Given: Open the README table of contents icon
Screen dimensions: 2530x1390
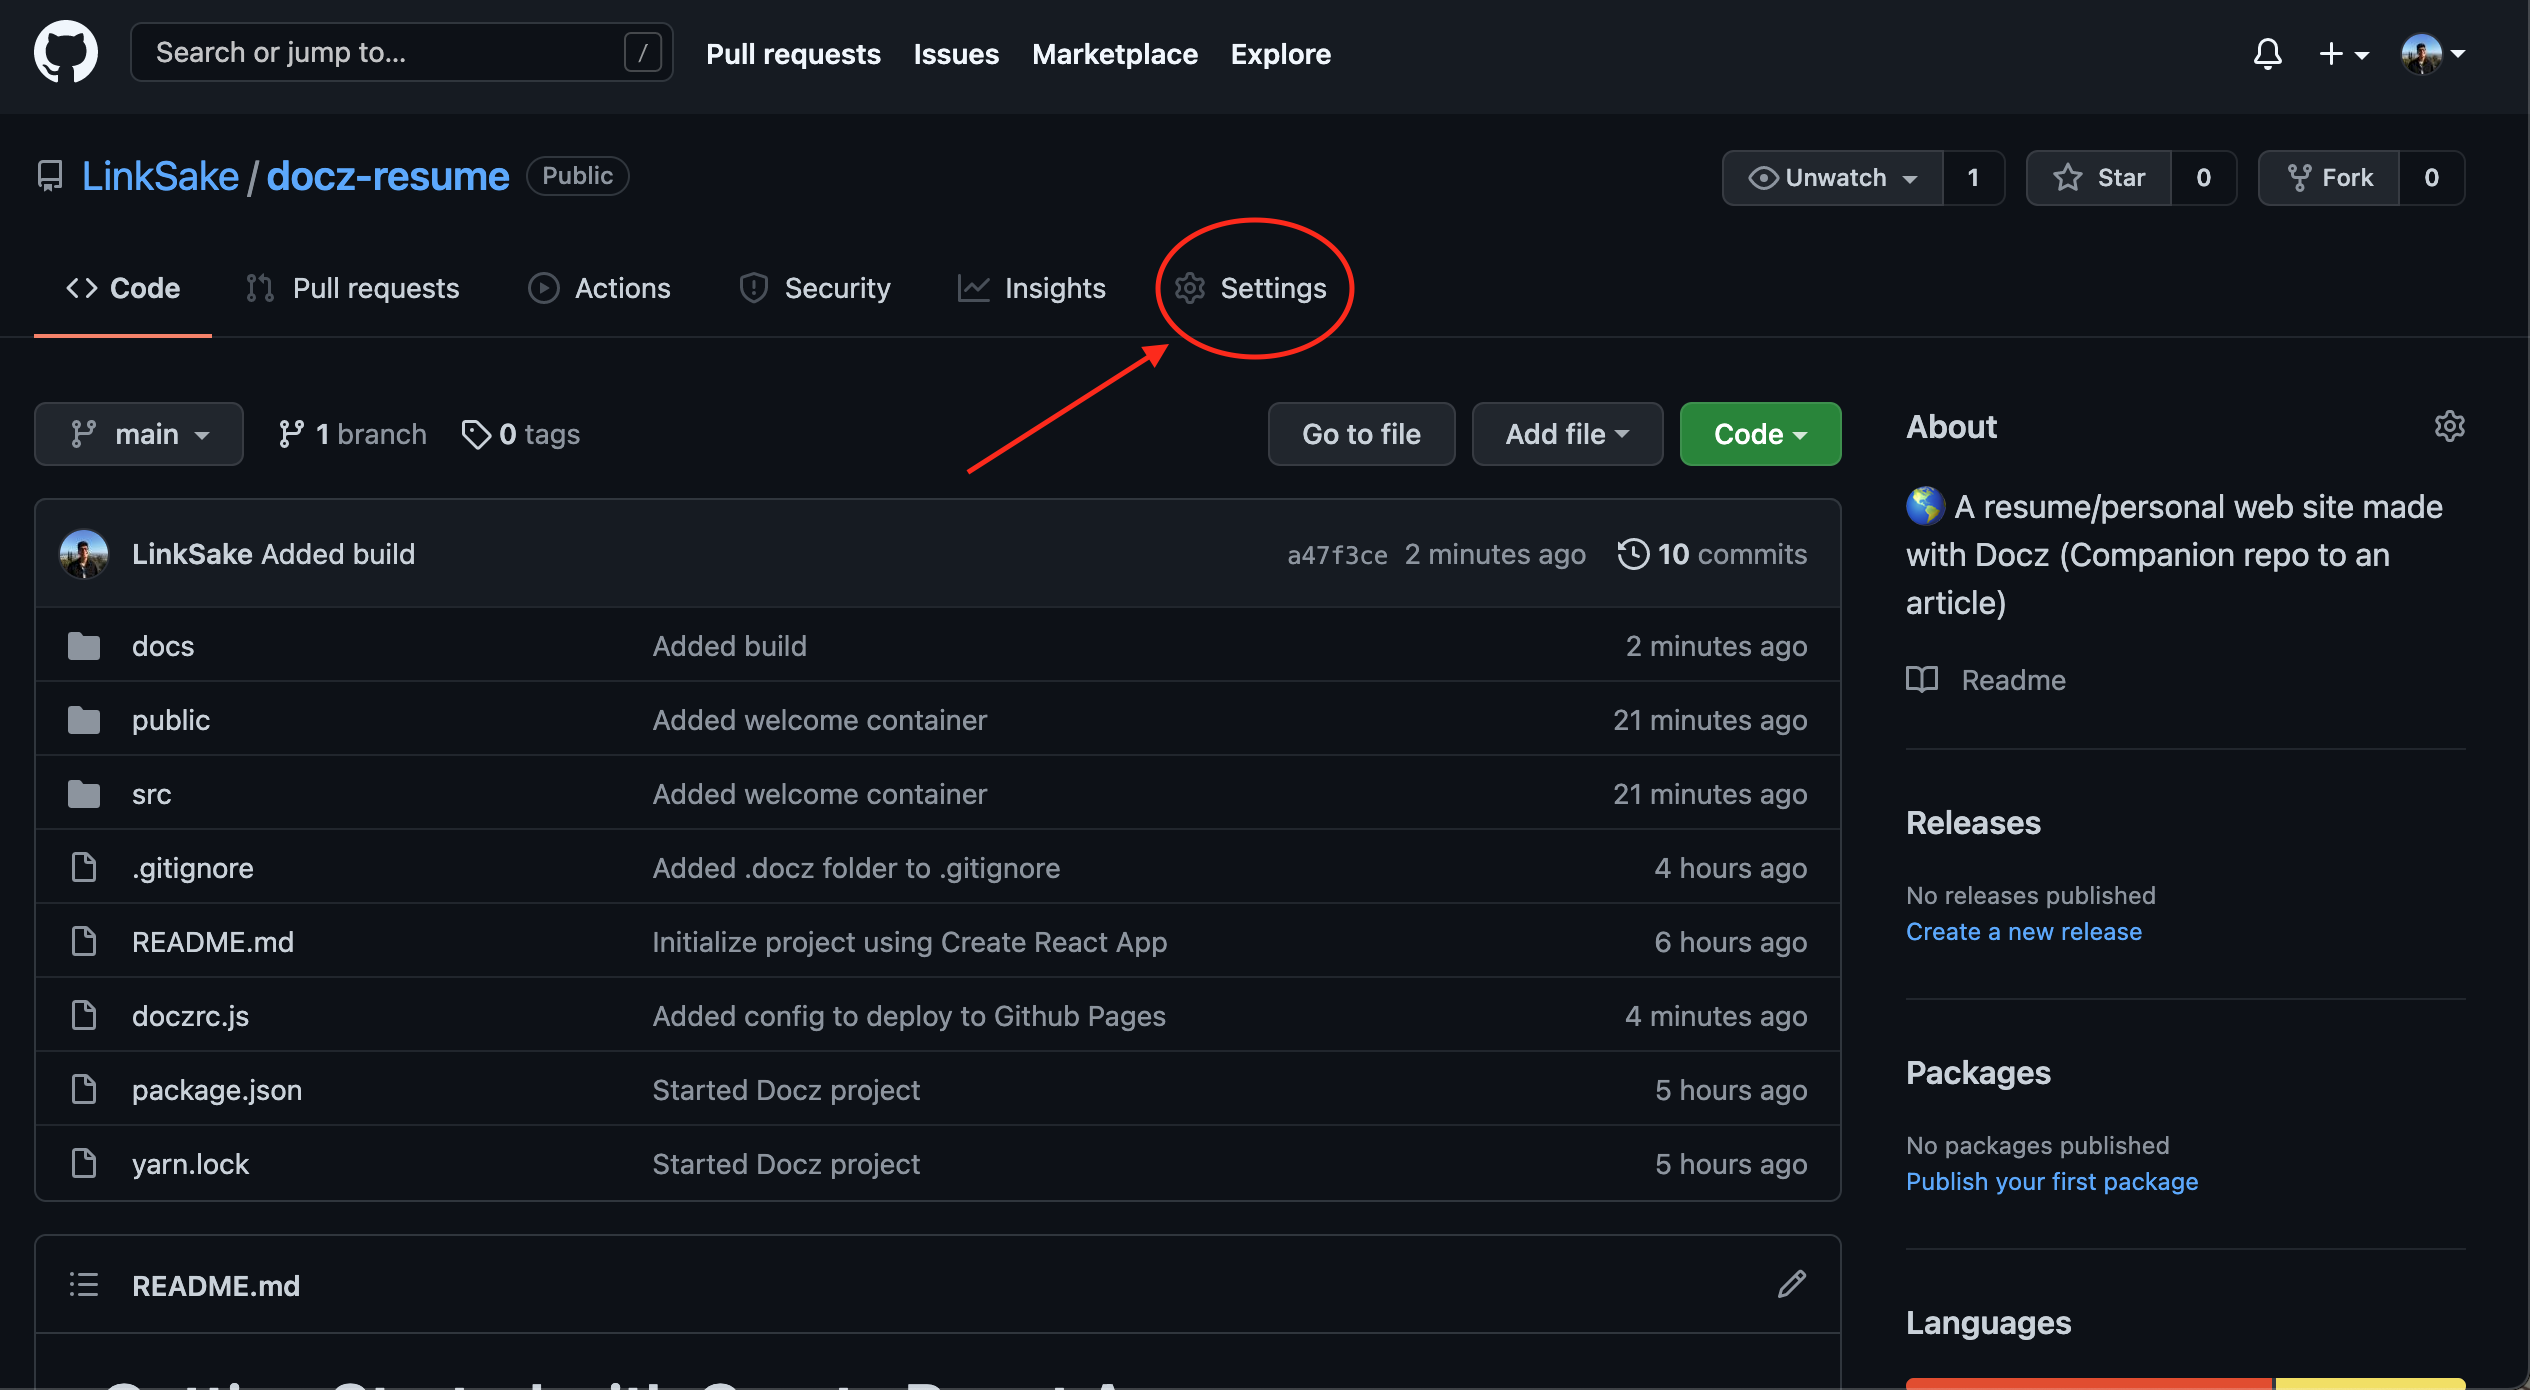Looking at the screenshot, I should click(x=84, y=1285).
